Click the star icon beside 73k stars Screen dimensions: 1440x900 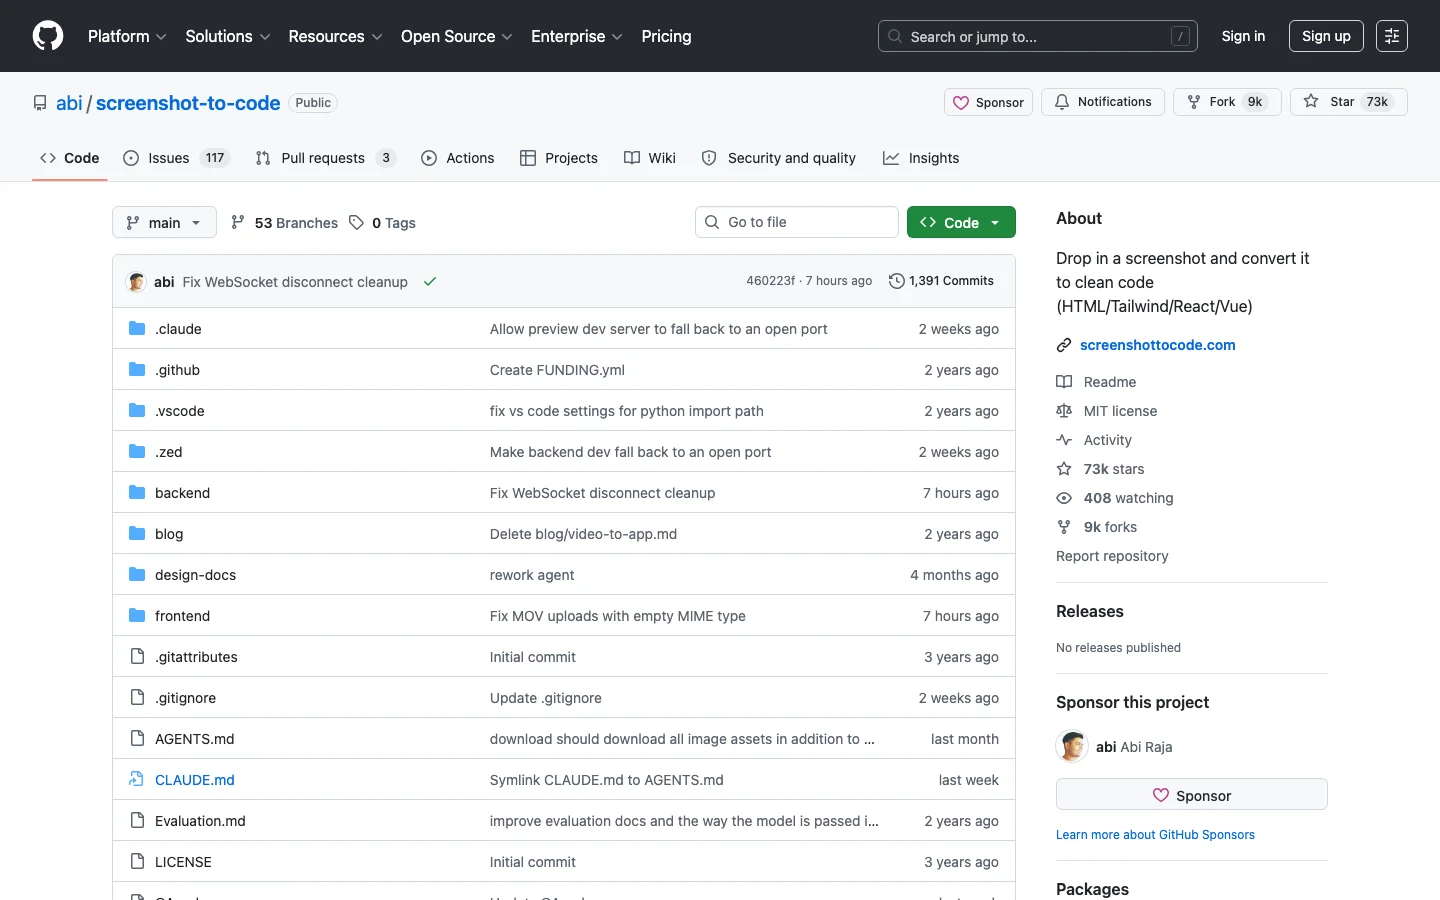(1064, 469)
